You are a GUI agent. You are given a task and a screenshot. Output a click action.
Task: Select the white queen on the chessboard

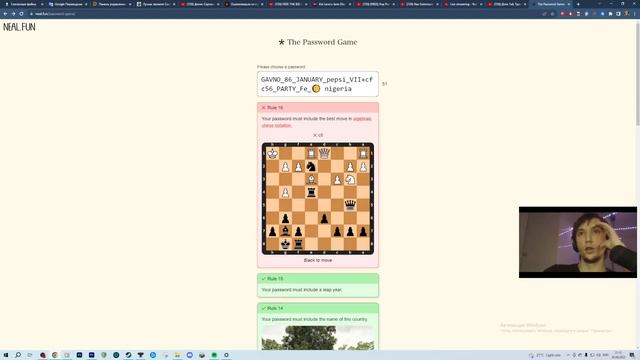[324, 153]
